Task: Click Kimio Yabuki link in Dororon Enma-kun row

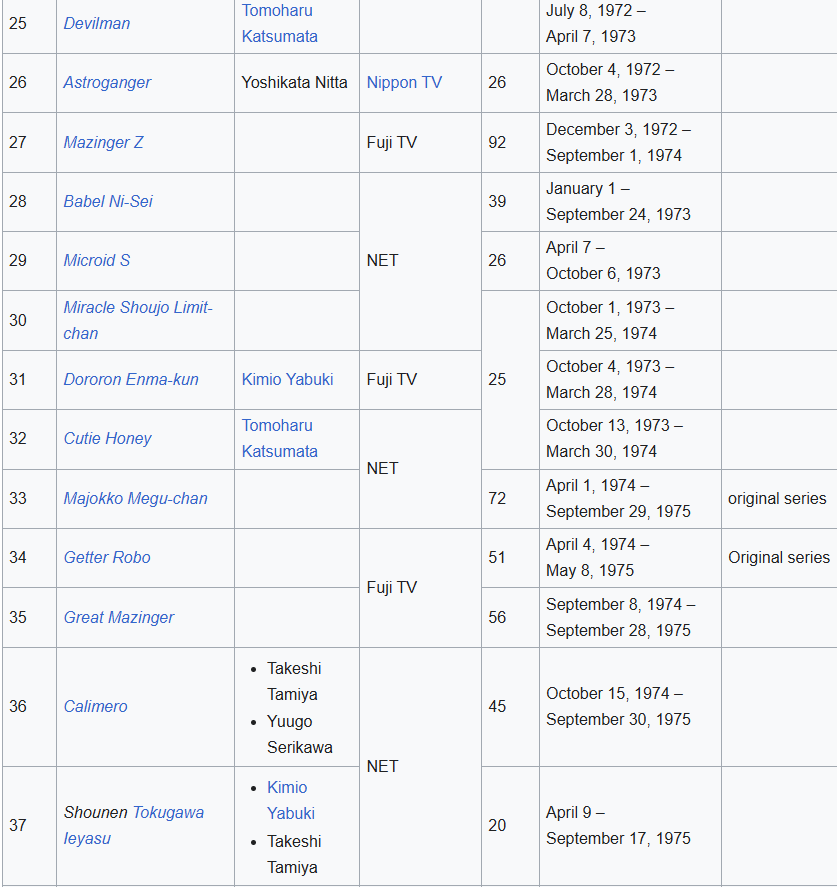Action: (287, 379)
